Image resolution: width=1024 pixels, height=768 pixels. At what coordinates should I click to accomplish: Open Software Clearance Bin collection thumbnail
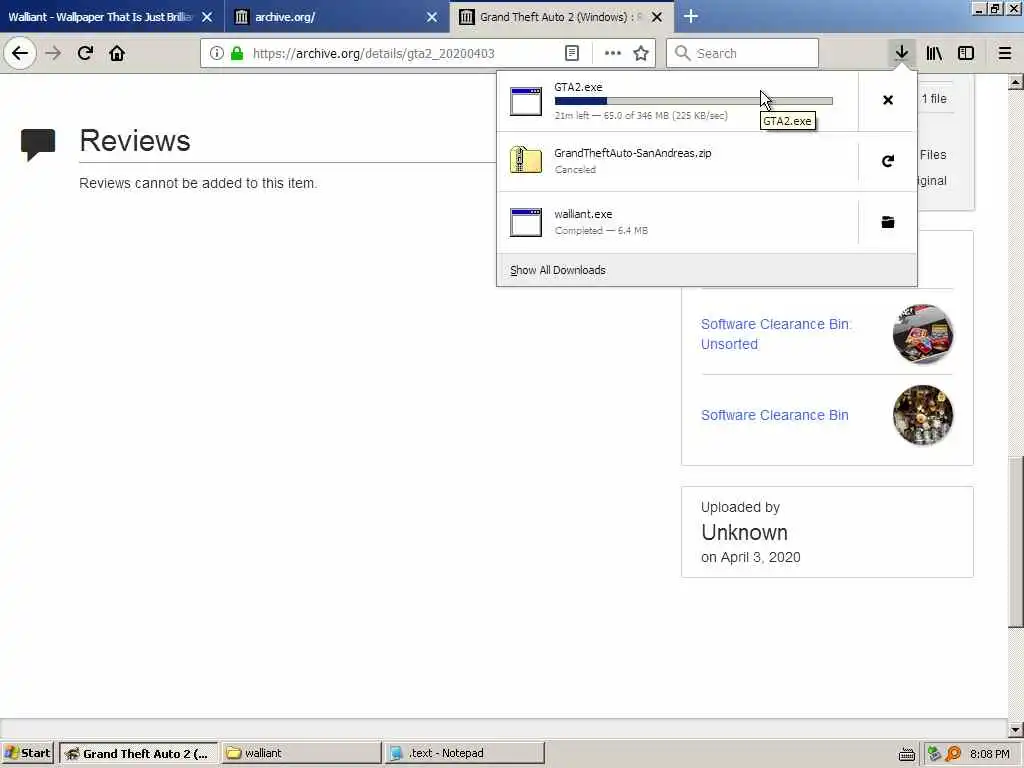[923, 415]
